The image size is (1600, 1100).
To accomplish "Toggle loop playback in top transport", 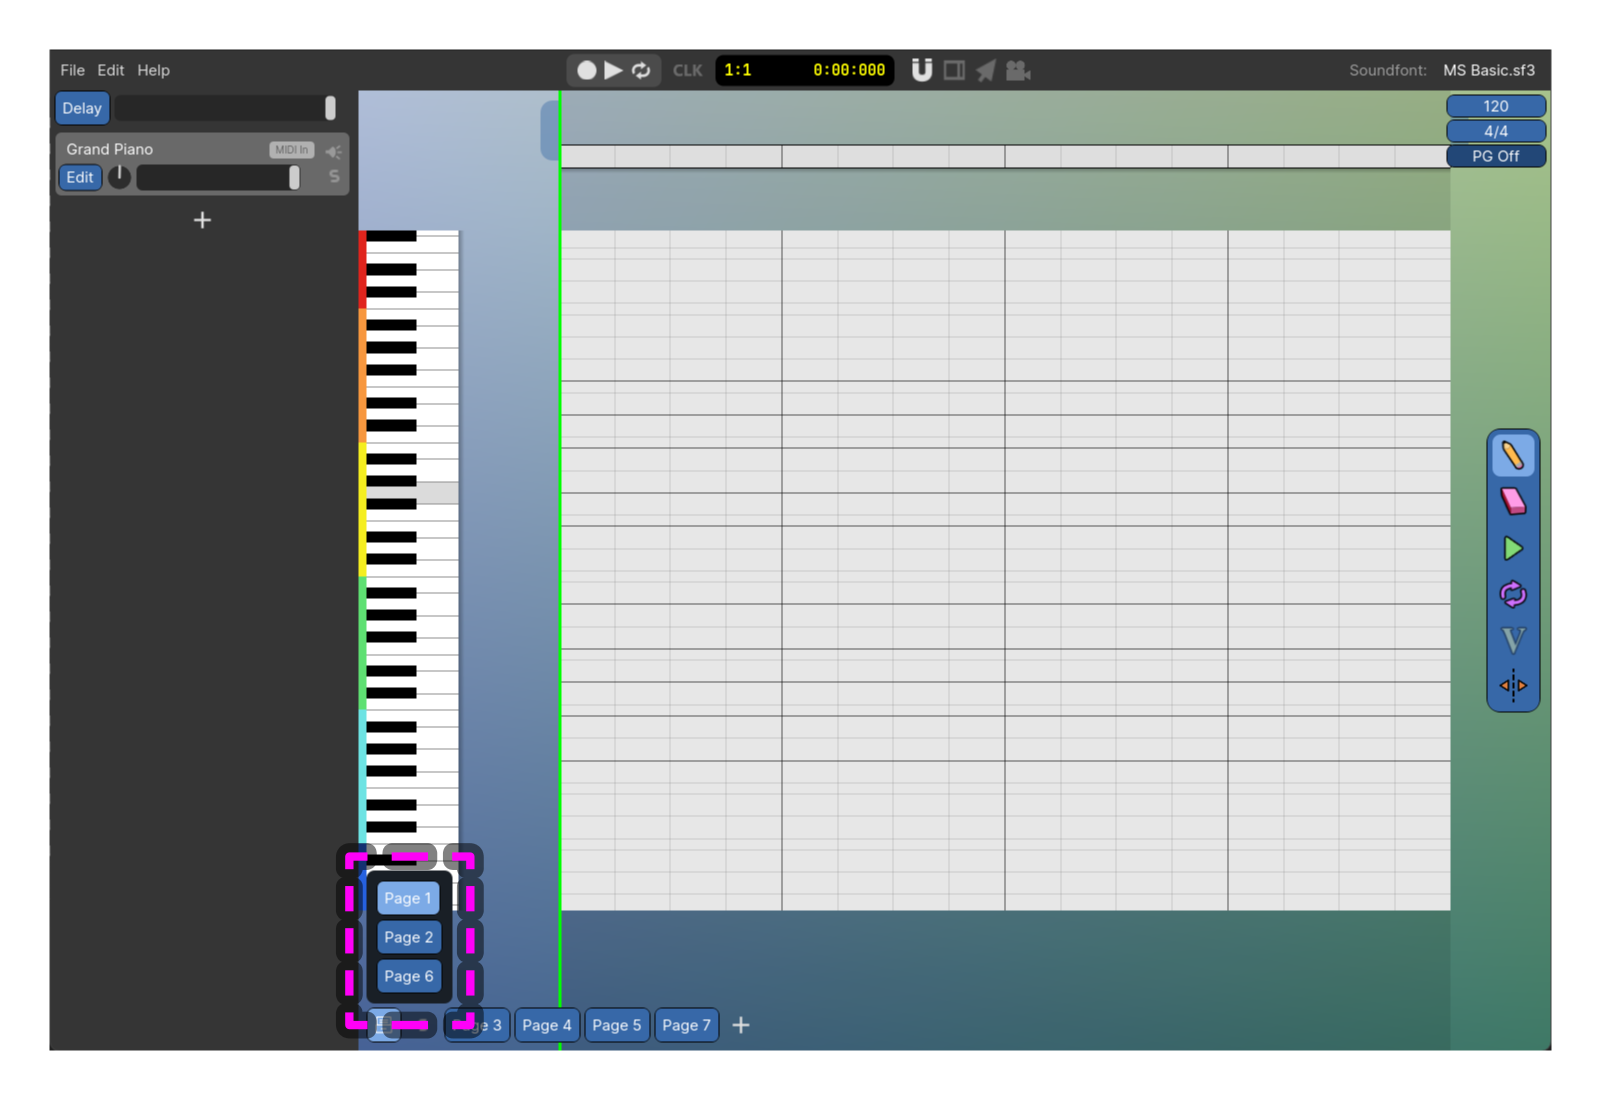I will click(641, 70).
